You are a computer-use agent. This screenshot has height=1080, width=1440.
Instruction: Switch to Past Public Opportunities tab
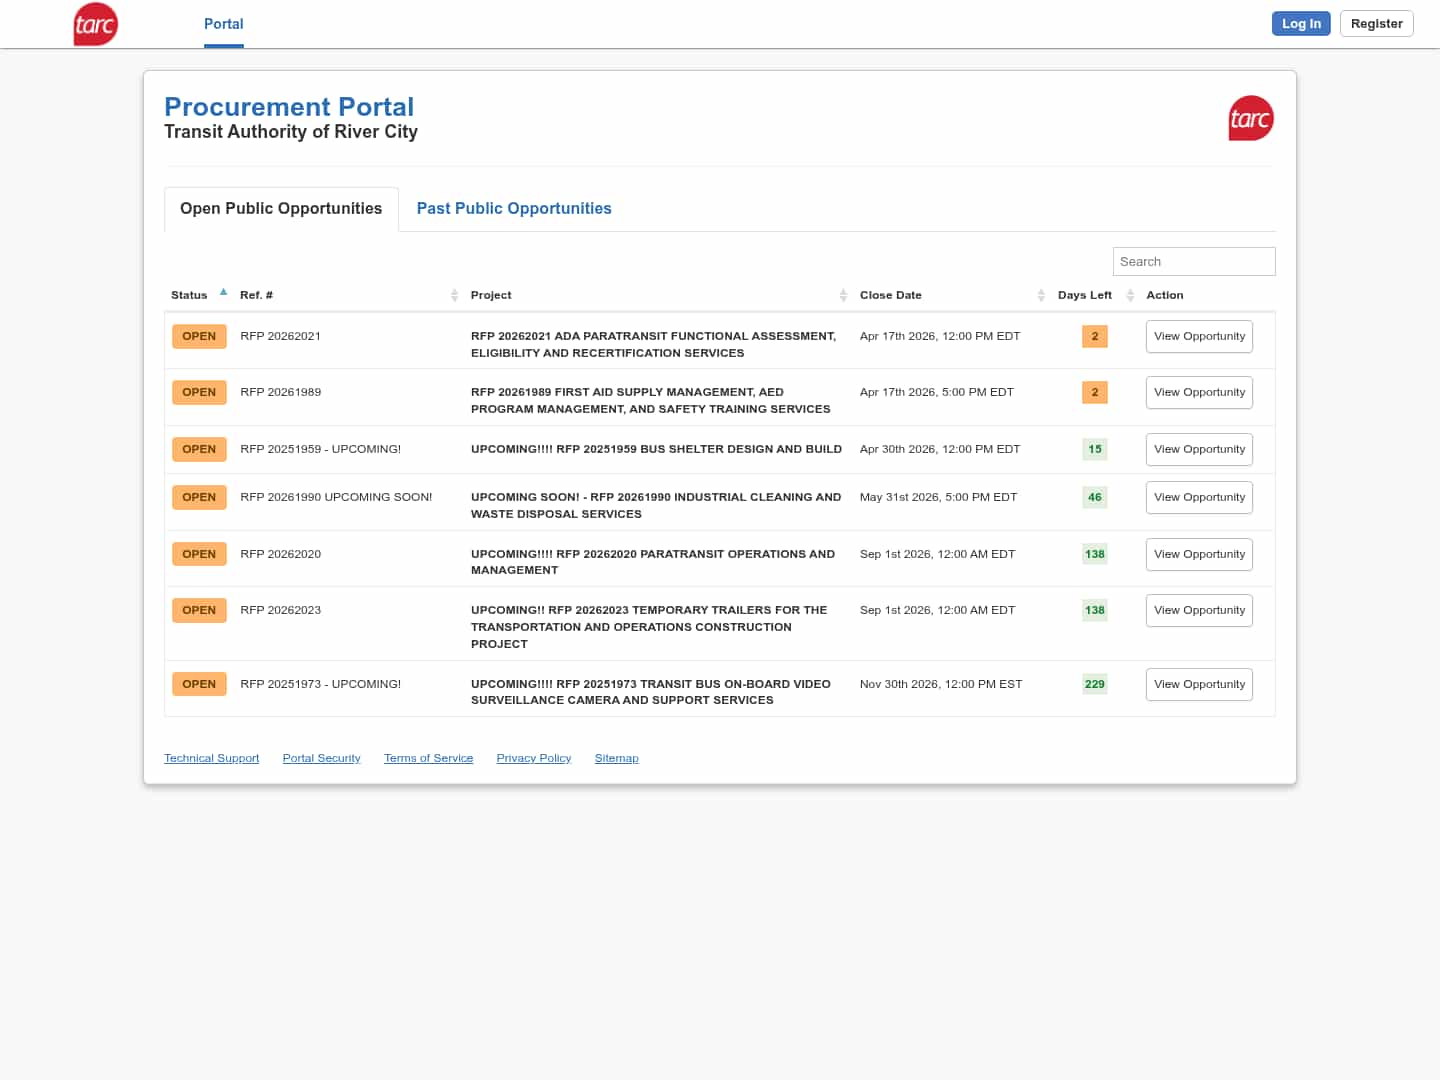point(513,208)
